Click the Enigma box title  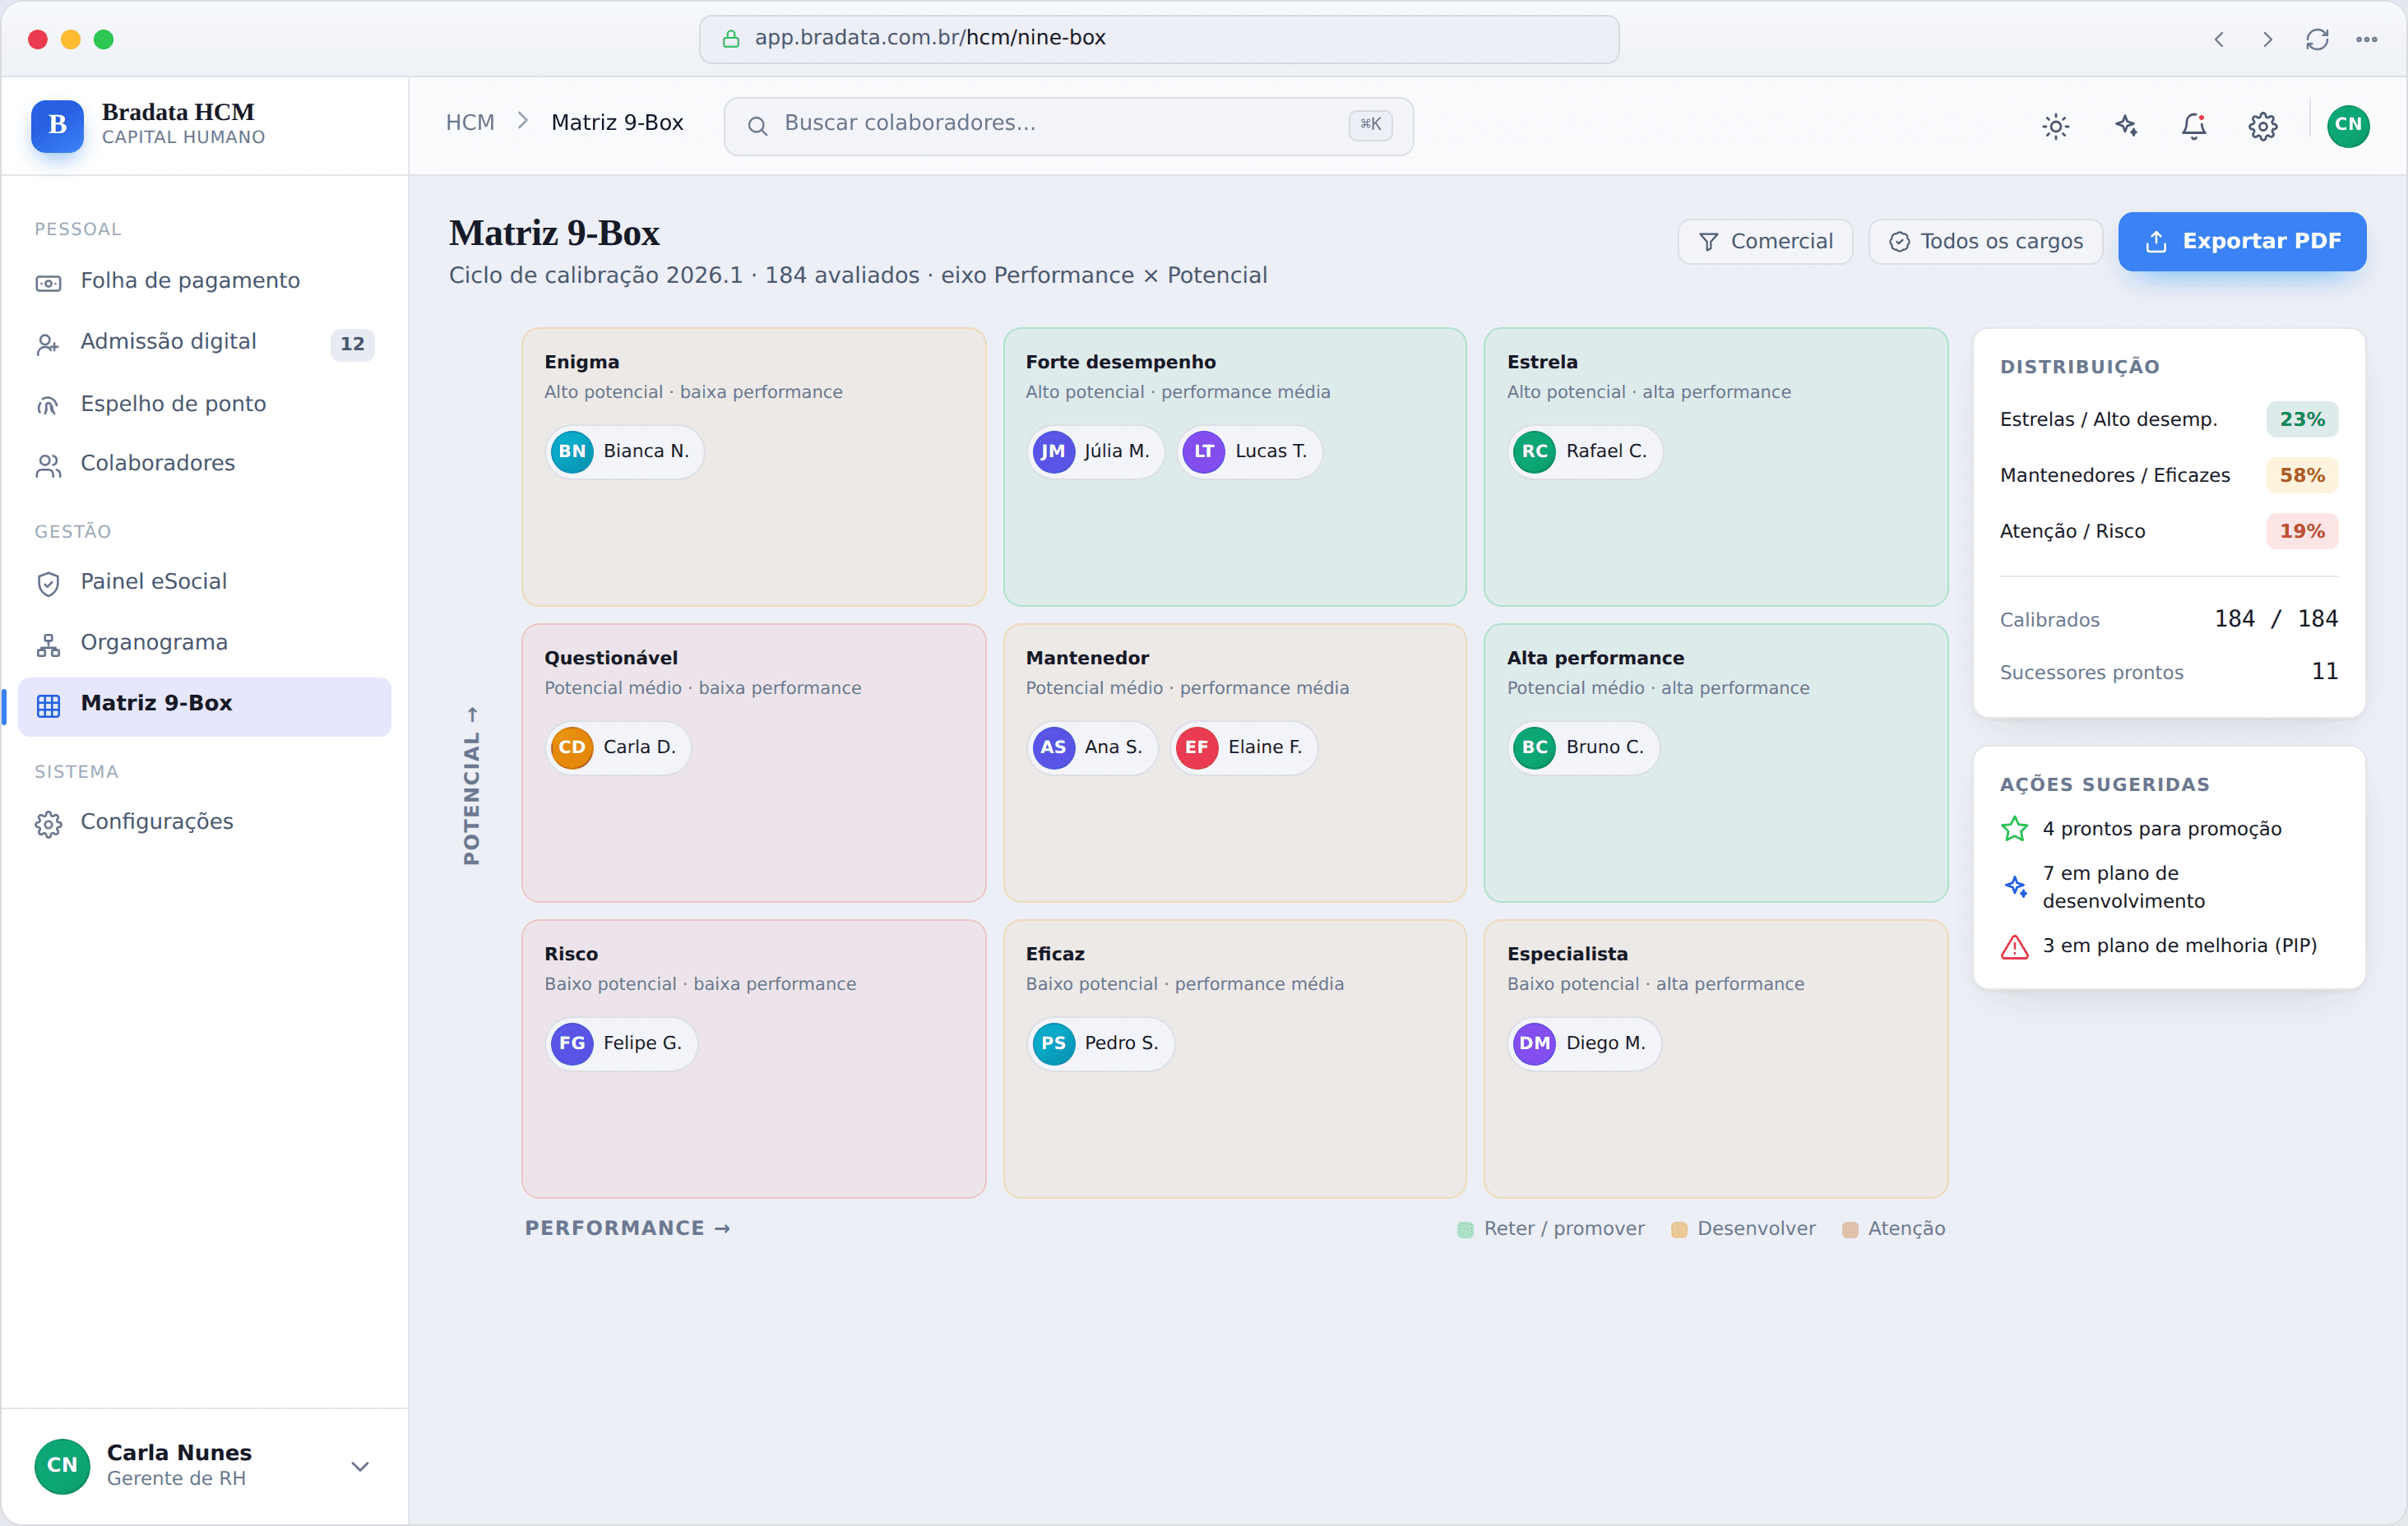(x=581, y=362)
